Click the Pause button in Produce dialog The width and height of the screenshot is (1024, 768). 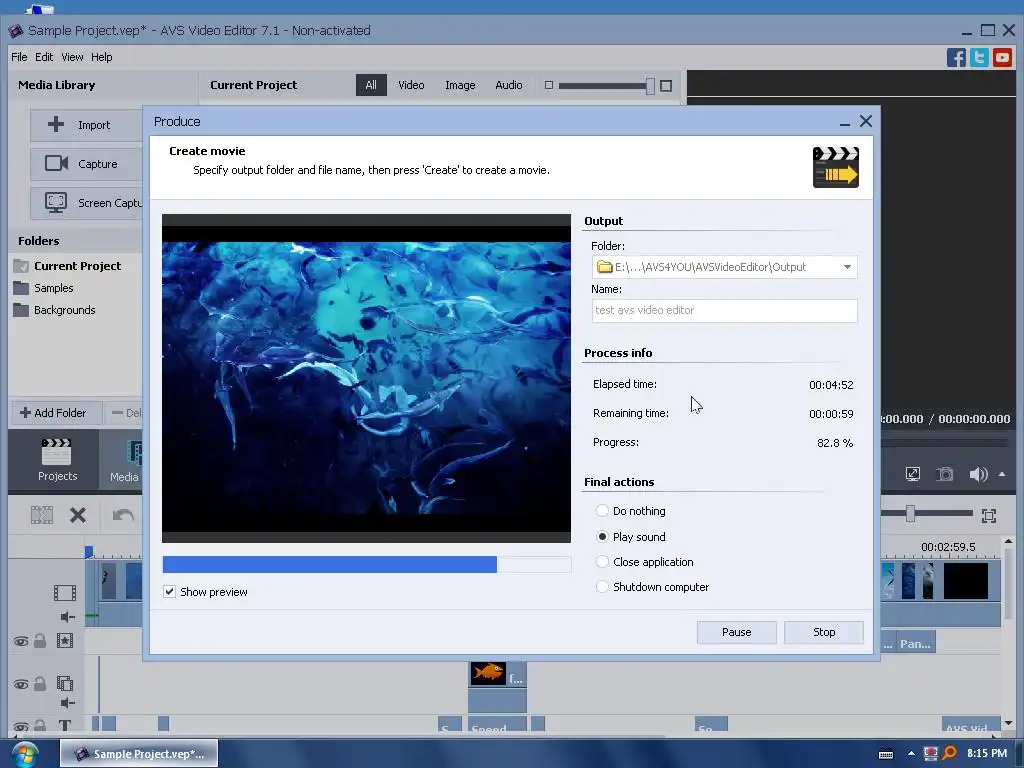tap(736, 632)
